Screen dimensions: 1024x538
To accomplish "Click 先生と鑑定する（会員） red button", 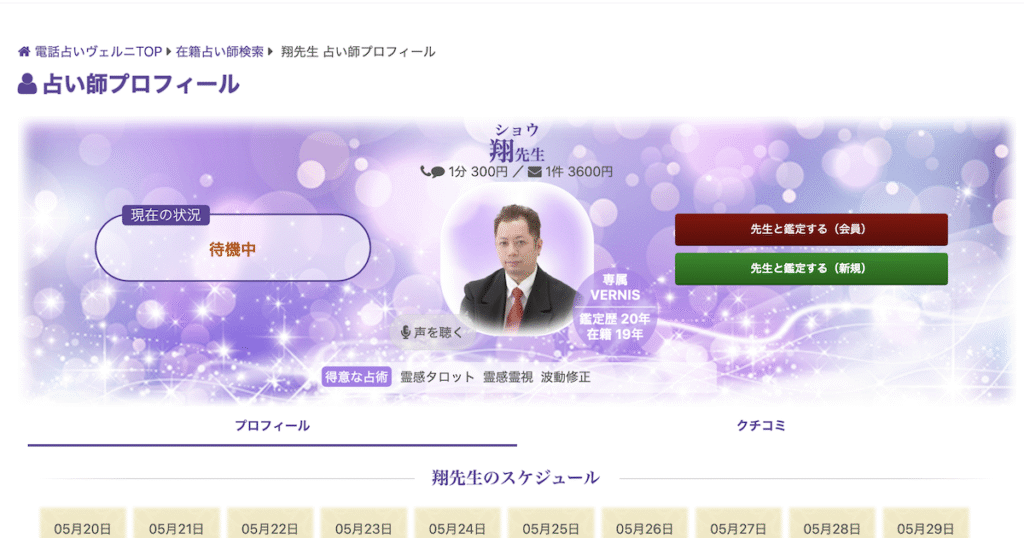I will (811, 229).
